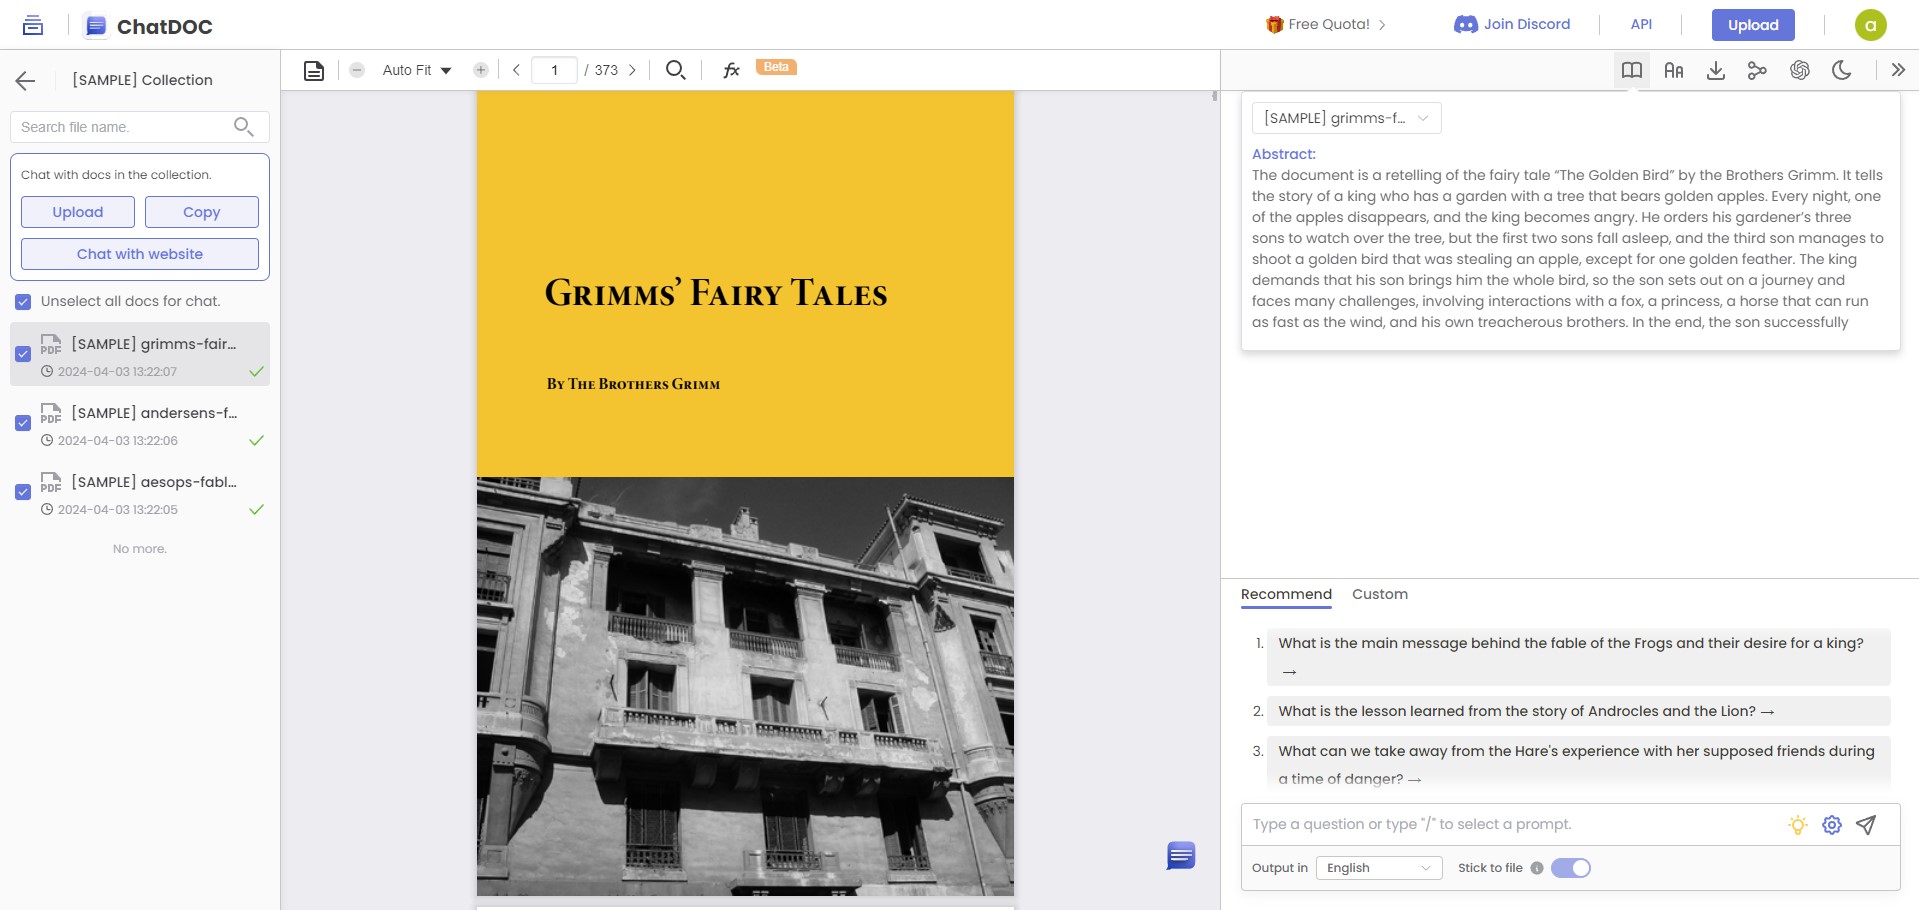Go back with the left arrow

point(26,81)
